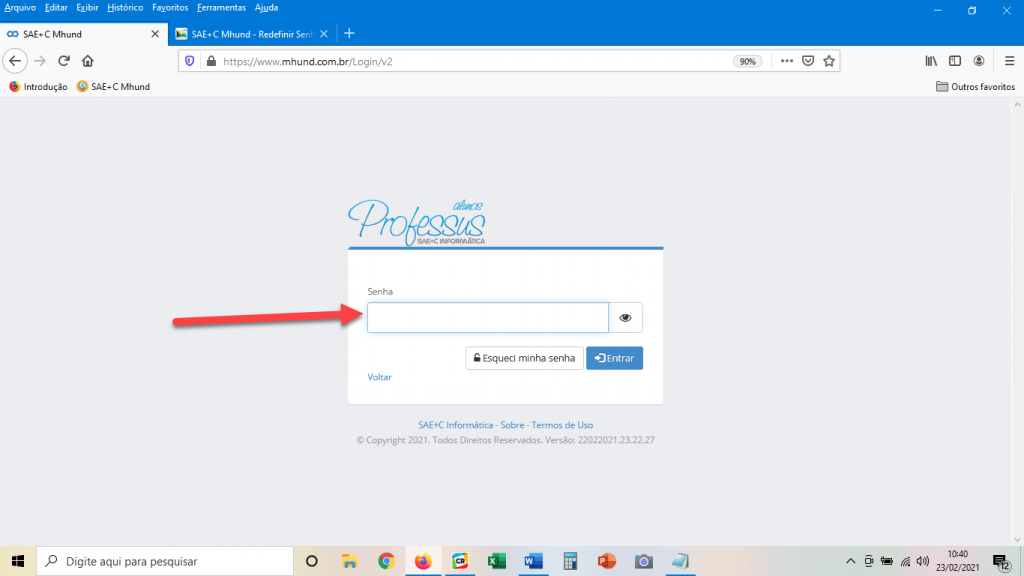Open the Sobre footer link
This screenshot has width=1024, height=576.
coord(512,425)
